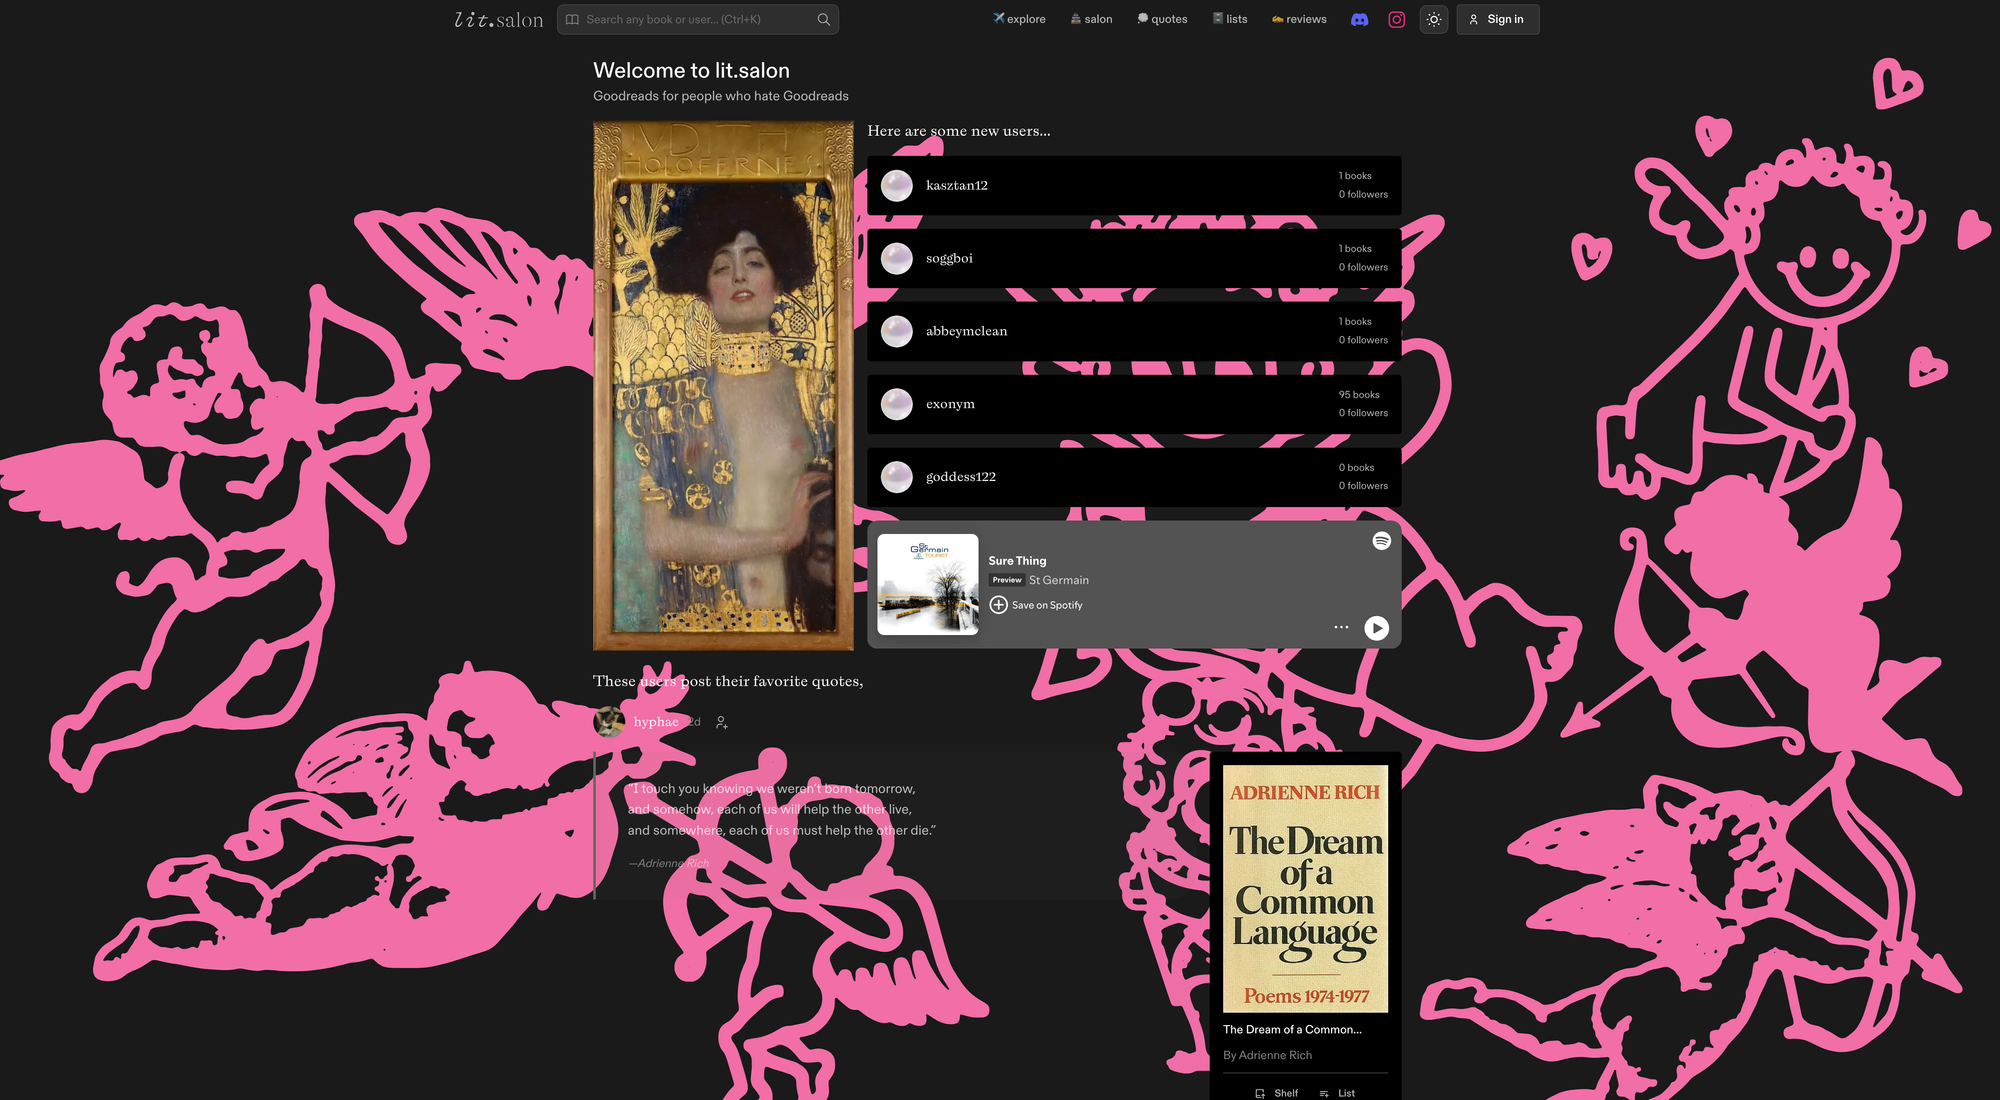Screen dimensions: 2000x1100
Task: Click the Sign in button
Action: click(x=1497, y=19)
